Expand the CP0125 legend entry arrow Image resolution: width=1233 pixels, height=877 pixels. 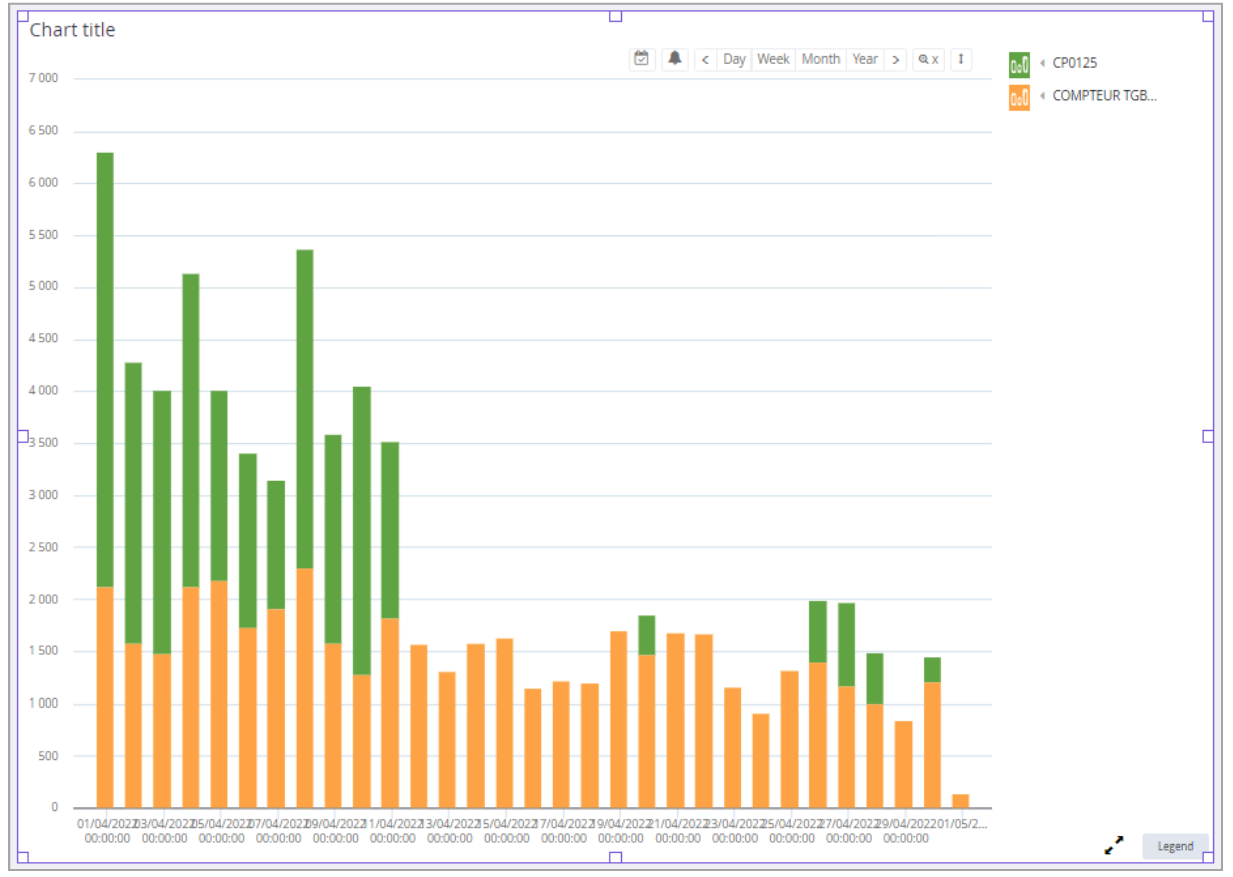1042,63
